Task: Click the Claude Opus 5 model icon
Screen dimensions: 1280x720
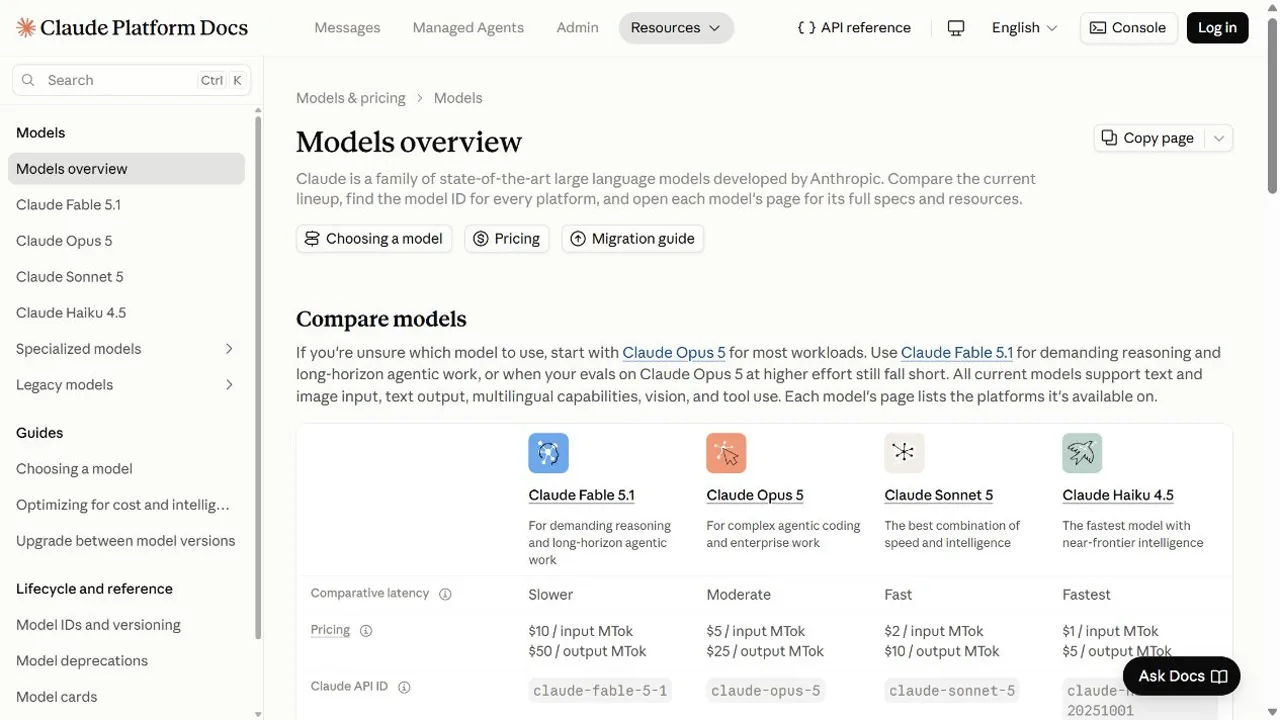Action: (x=726, y=453)
